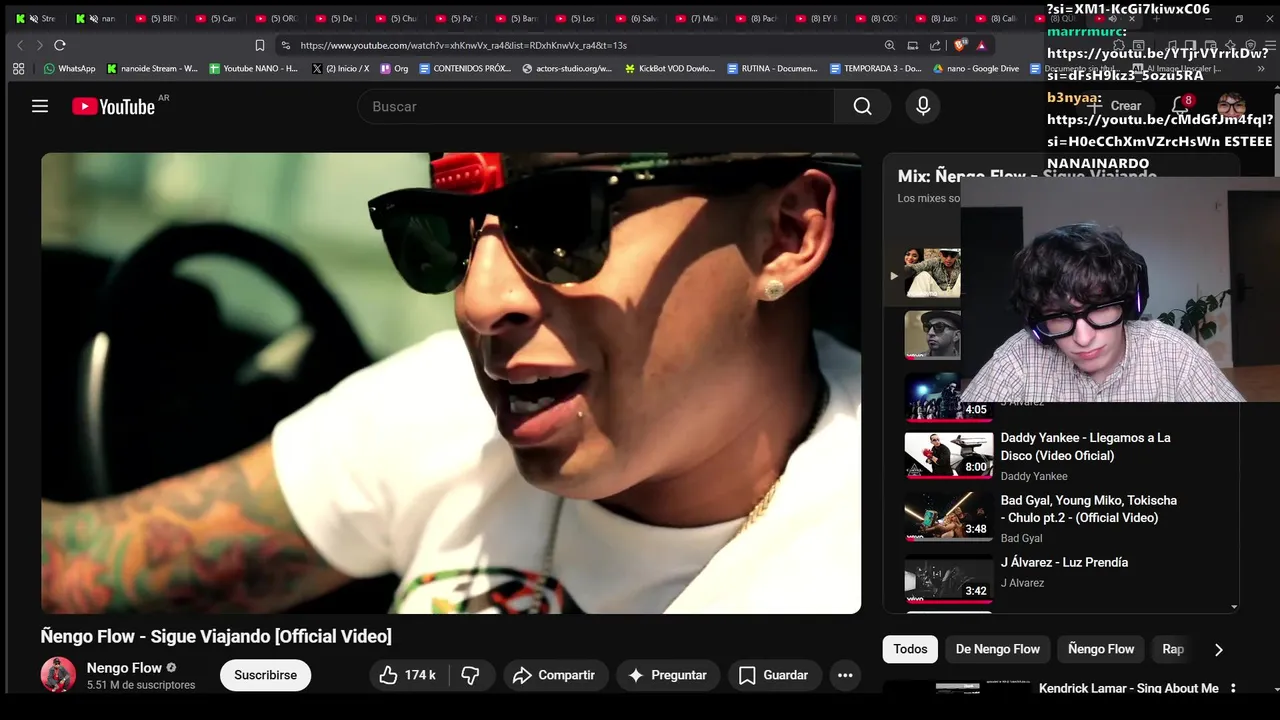This screenshot has height=720, width=1280.
Task: Click 'J Álvarez - Luz Prendía' title text
Action: coord(1064,562)
